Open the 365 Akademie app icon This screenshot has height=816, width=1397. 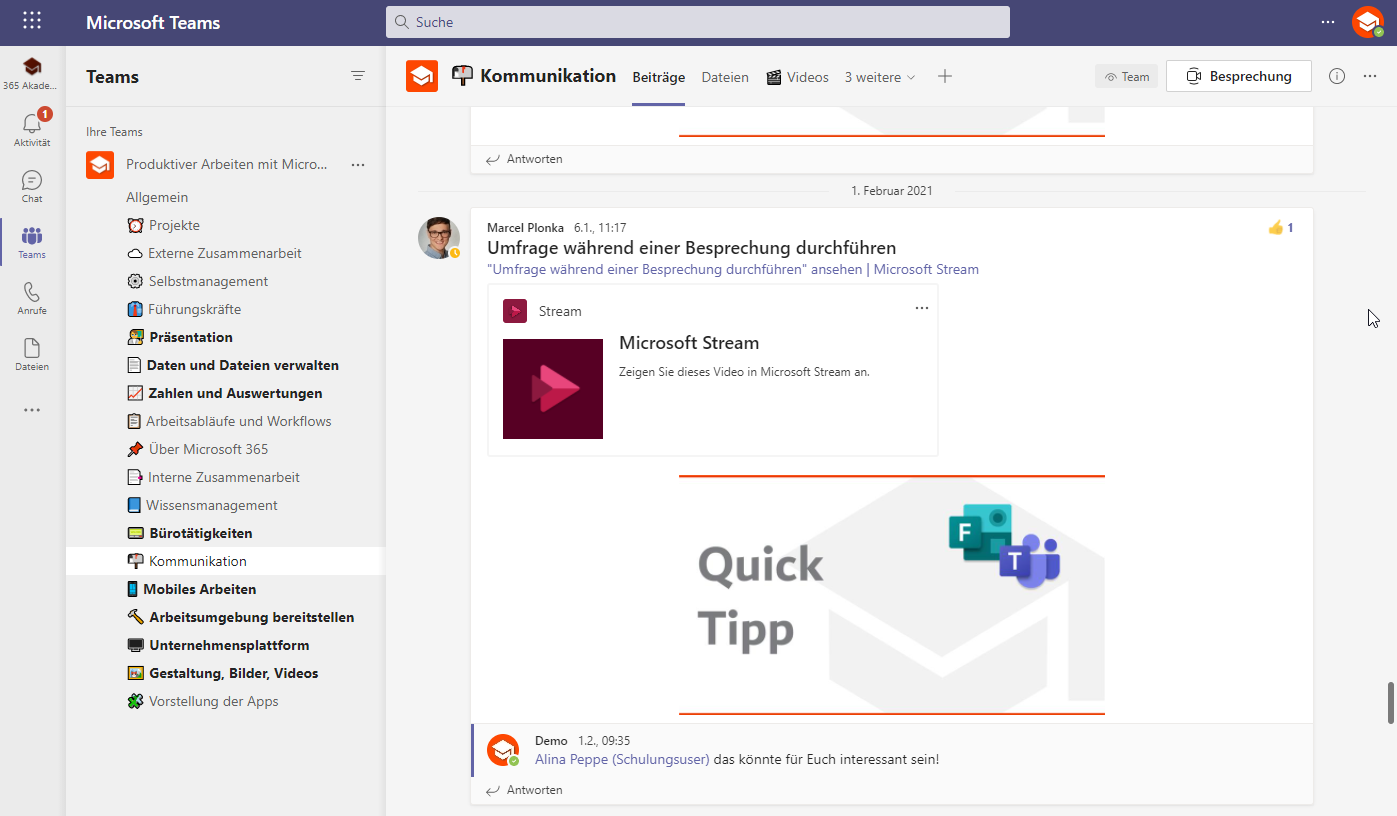[x=32, y=67]
